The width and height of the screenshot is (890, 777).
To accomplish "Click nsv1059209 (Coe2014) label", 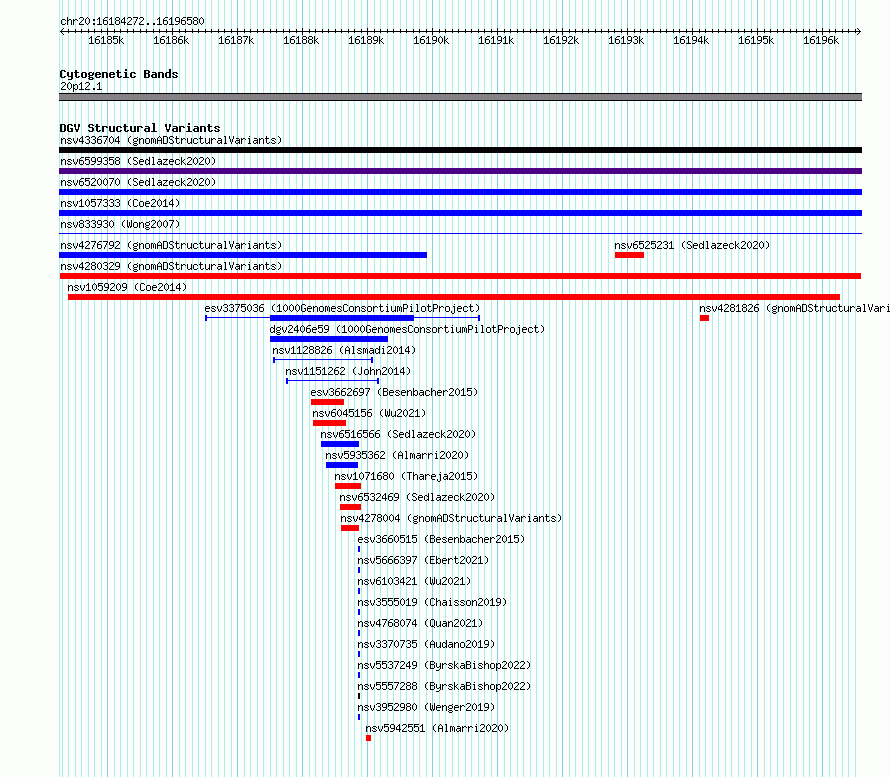I will 127,287.
